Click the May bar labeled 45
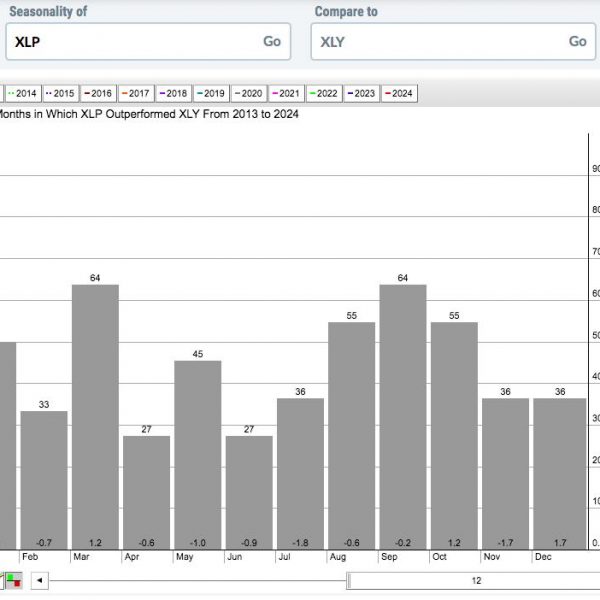Screen dimensions: 600x600 click(x=198, y=455)
